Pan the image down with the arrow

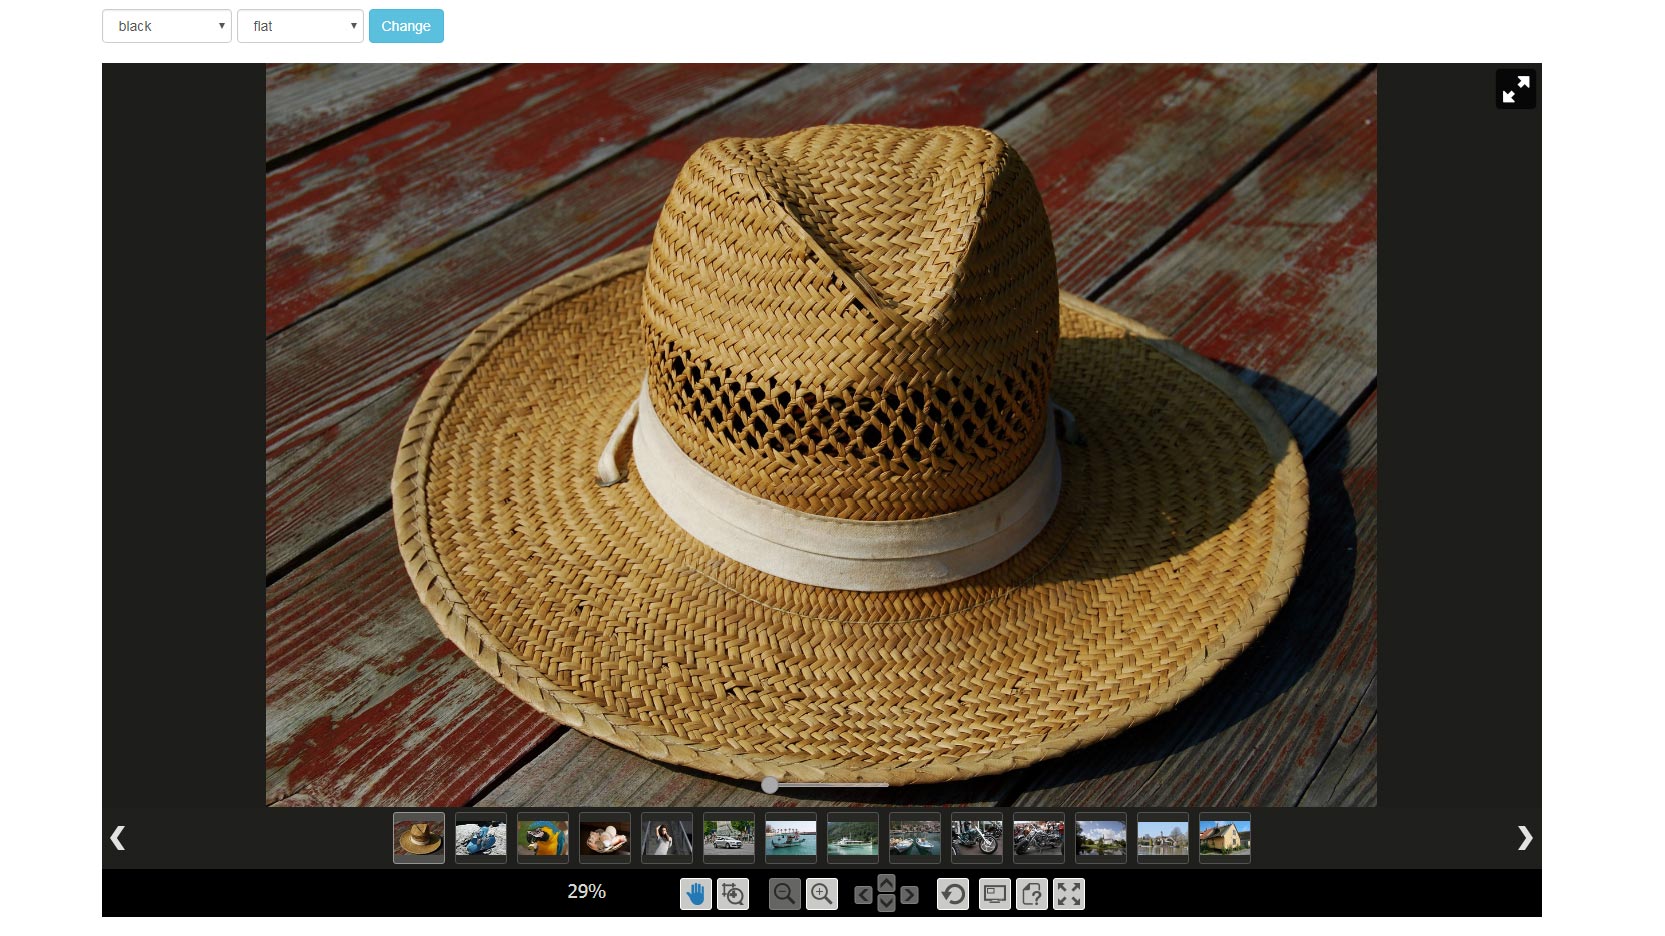[886, 904]
